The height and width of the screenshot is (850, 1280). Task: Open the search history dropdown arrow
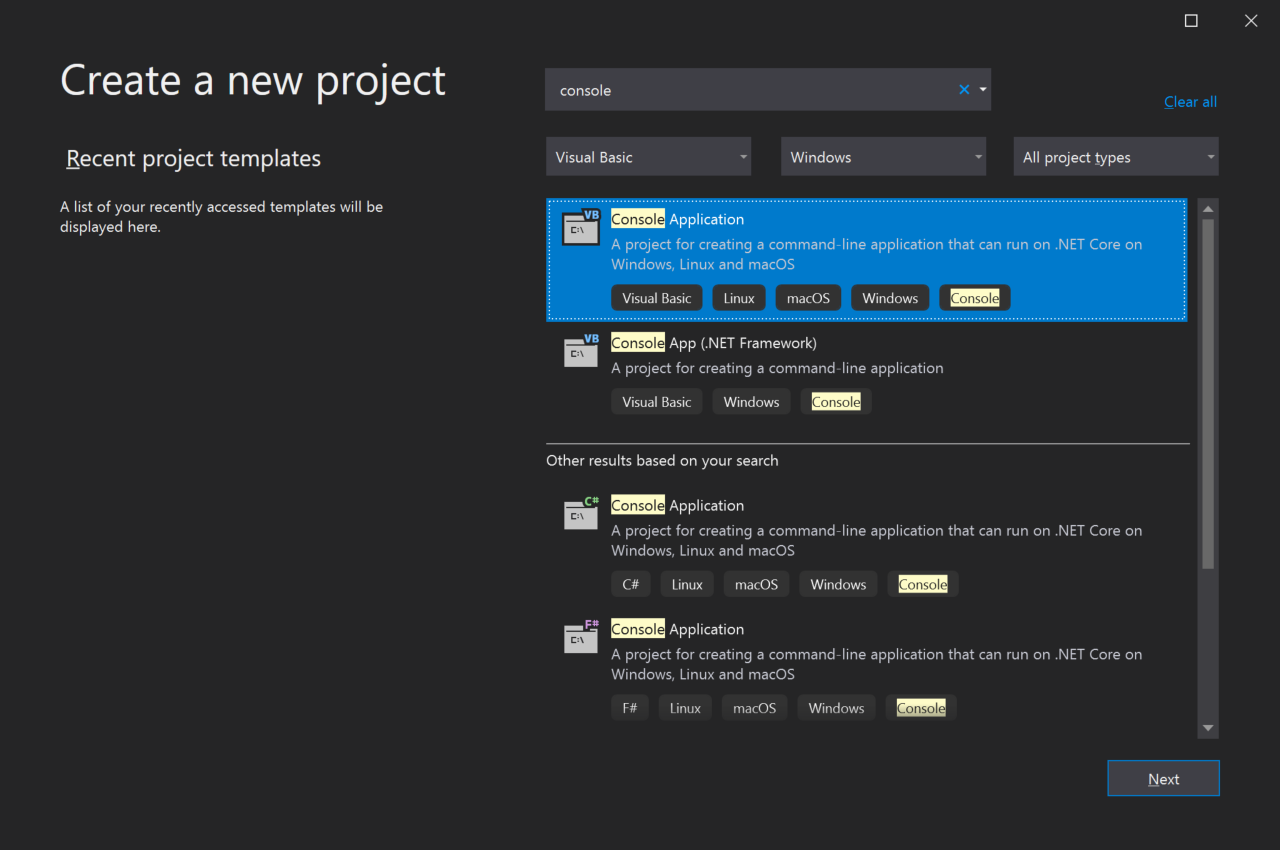(x=982, y=89)
